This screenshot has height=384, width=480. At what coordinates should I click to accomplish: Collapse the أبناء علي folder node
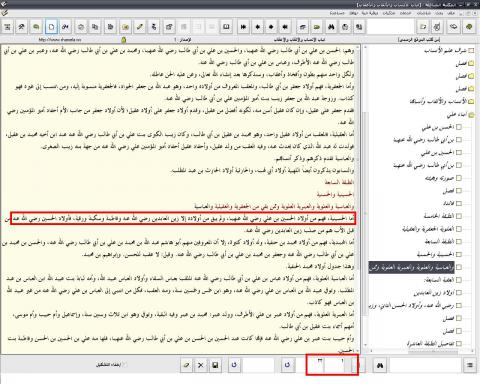tap(471, 115)
